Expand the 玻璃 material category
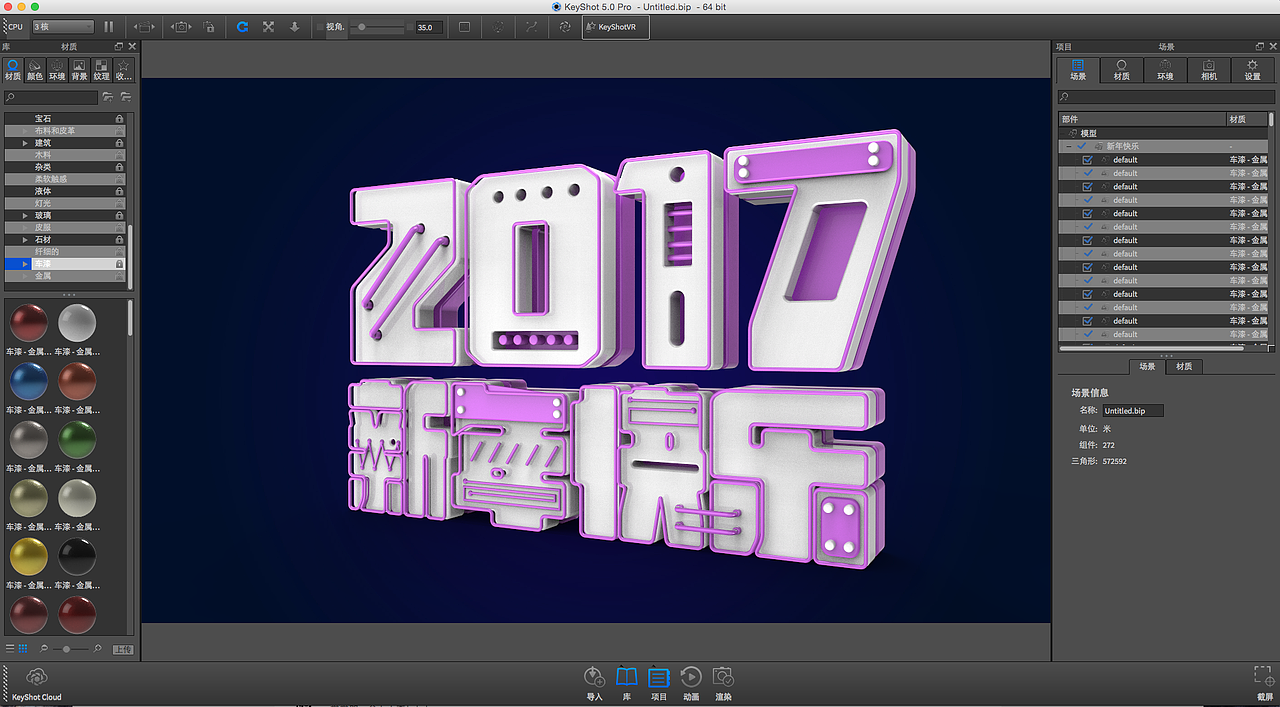Screen dimensions: 1280x707 [x=25, y=214]
